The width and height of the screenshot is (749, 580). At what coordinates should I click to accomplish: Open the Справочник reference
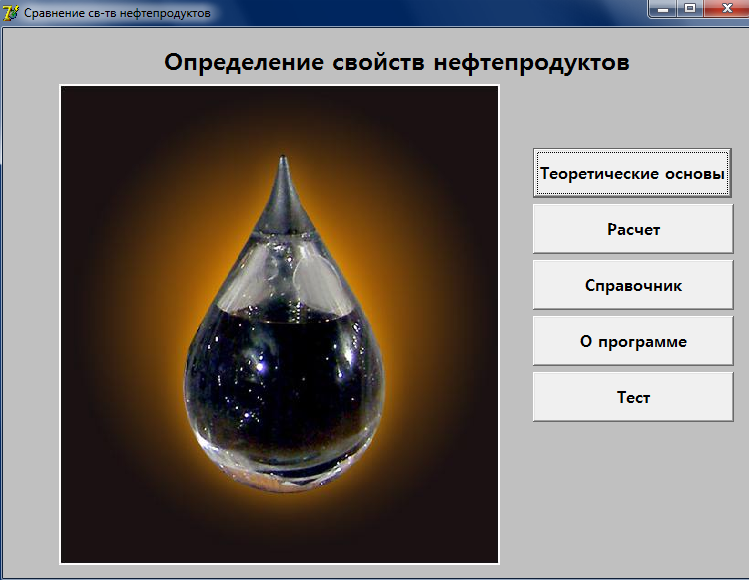(633, 285)
